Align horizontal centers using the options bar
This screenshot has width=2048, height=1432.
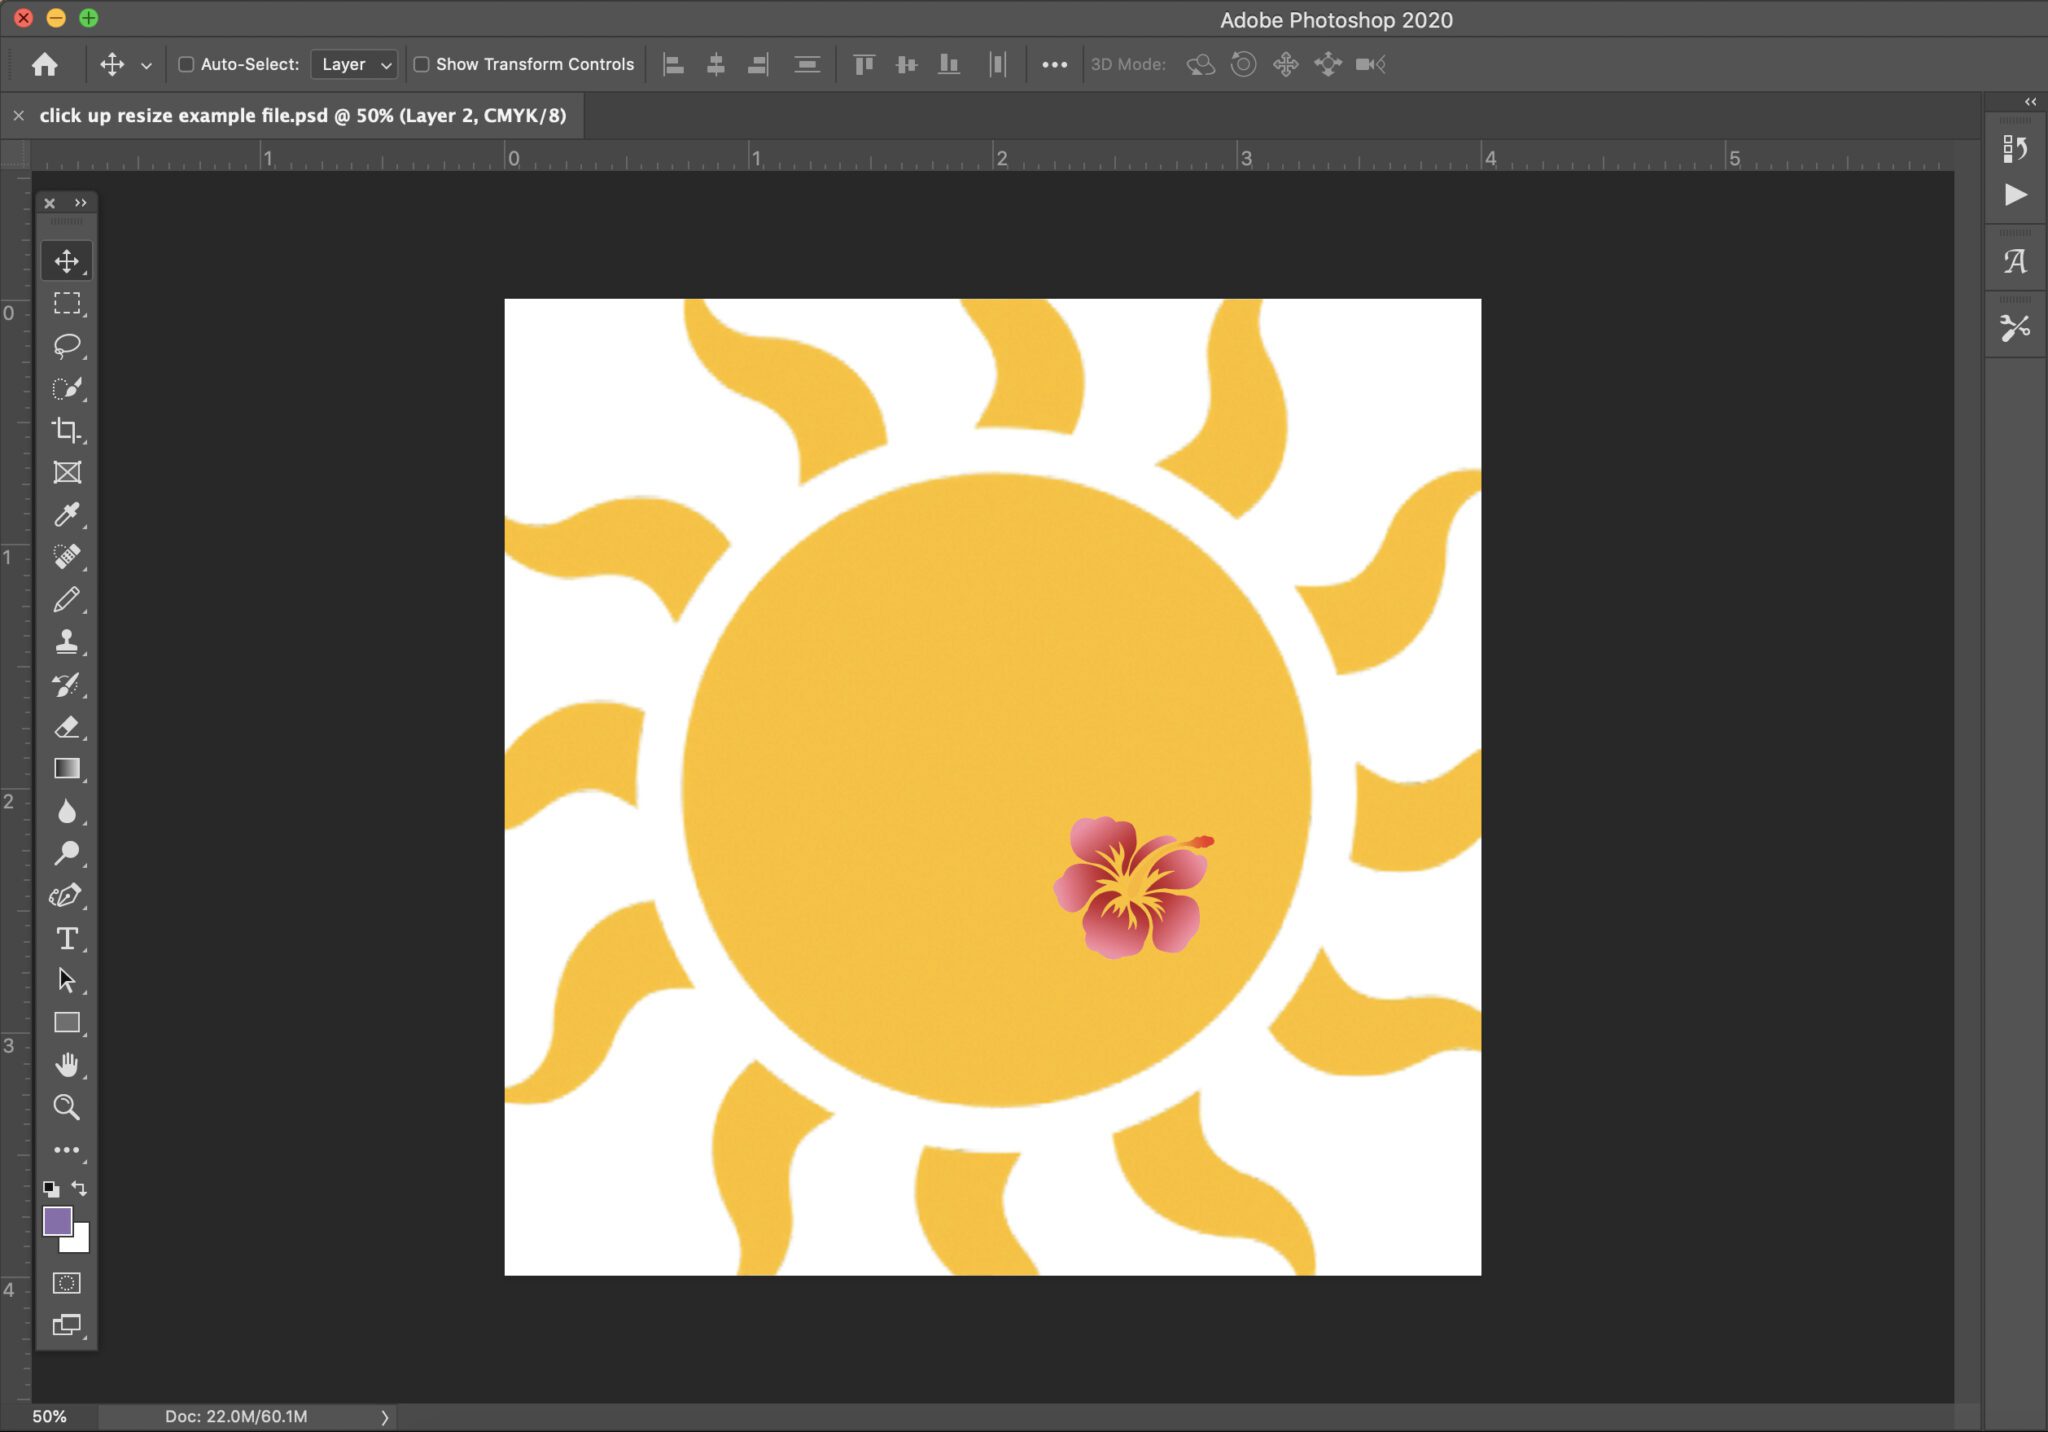click(x=715, y=63)
